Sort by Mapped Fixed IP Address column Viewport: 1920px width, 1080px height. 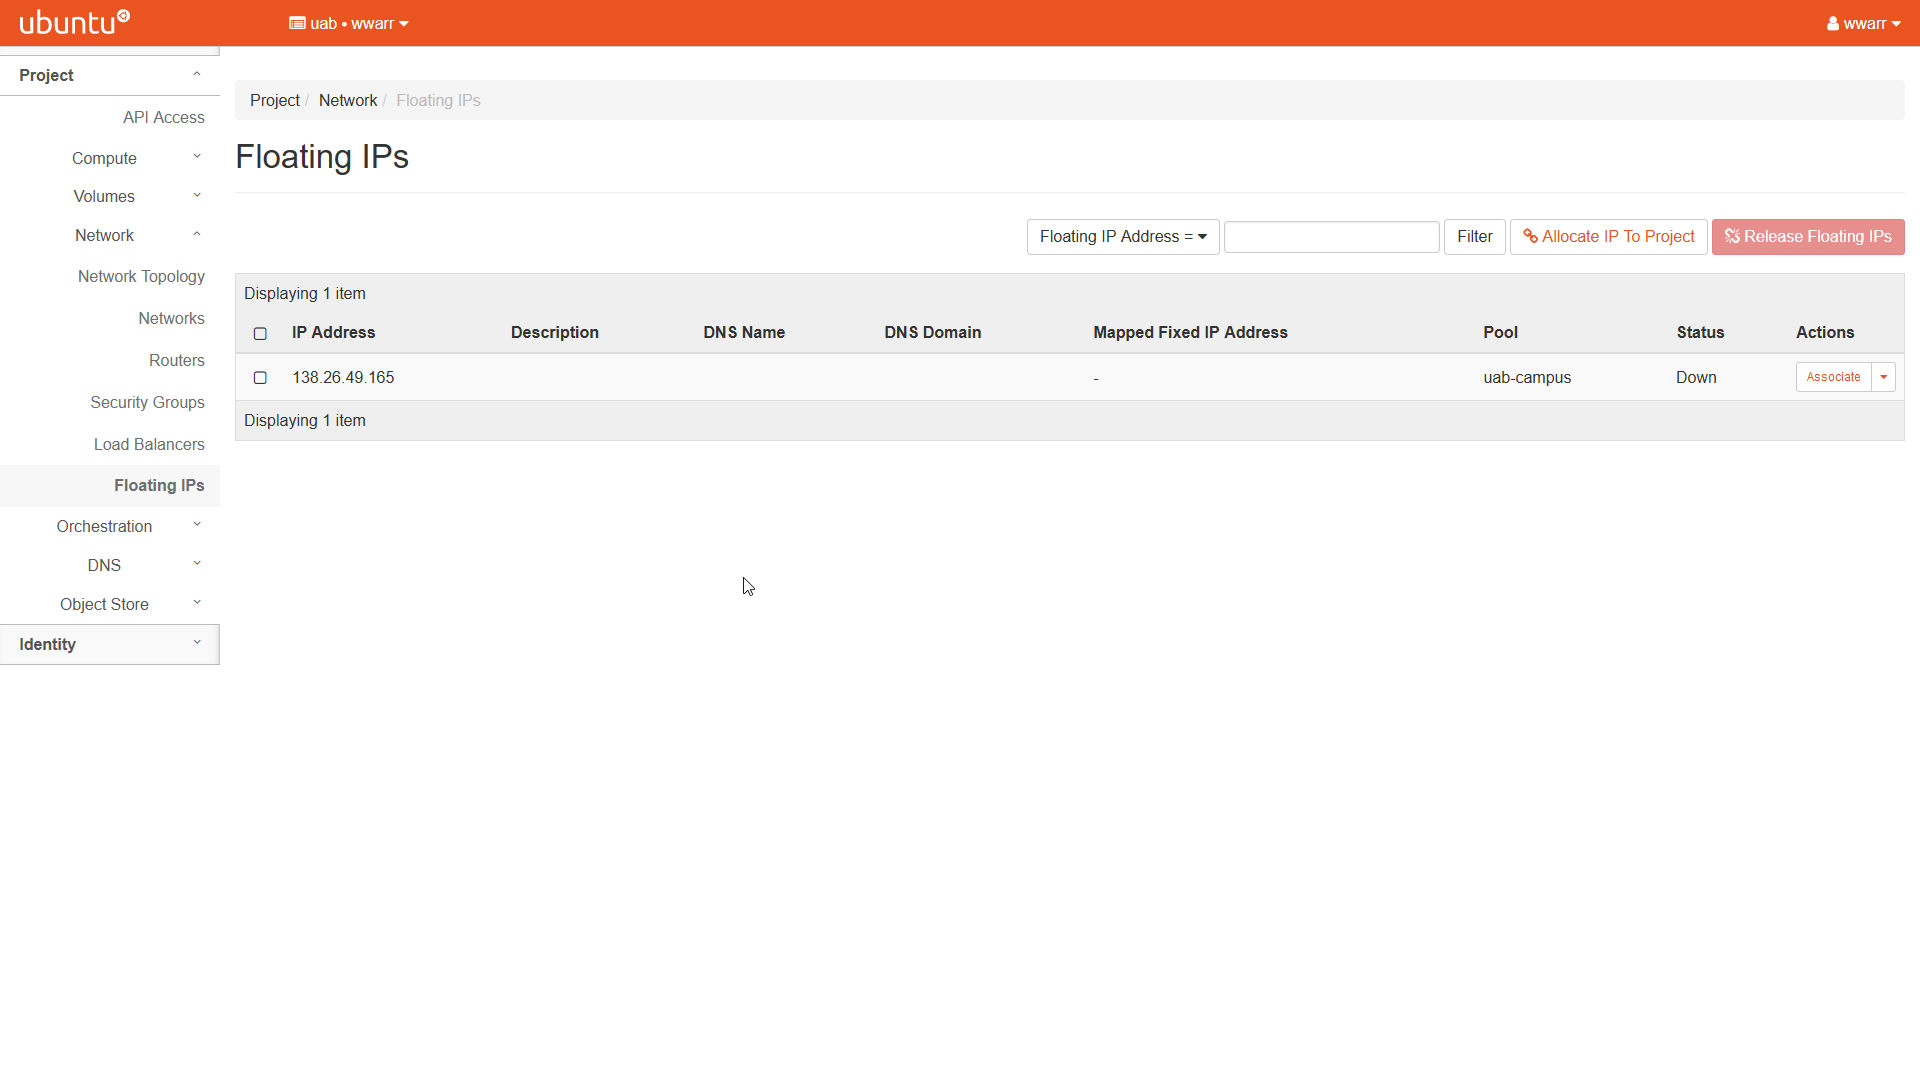[x=1190, y=332]
